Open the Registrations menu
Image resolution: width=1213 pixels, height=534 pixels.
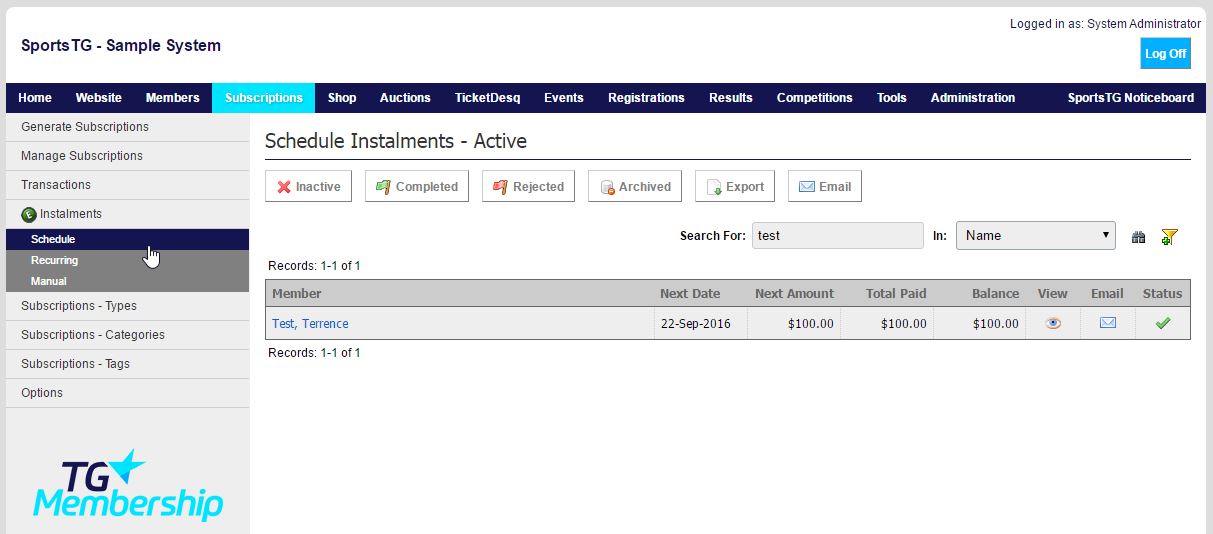[646, 98]
